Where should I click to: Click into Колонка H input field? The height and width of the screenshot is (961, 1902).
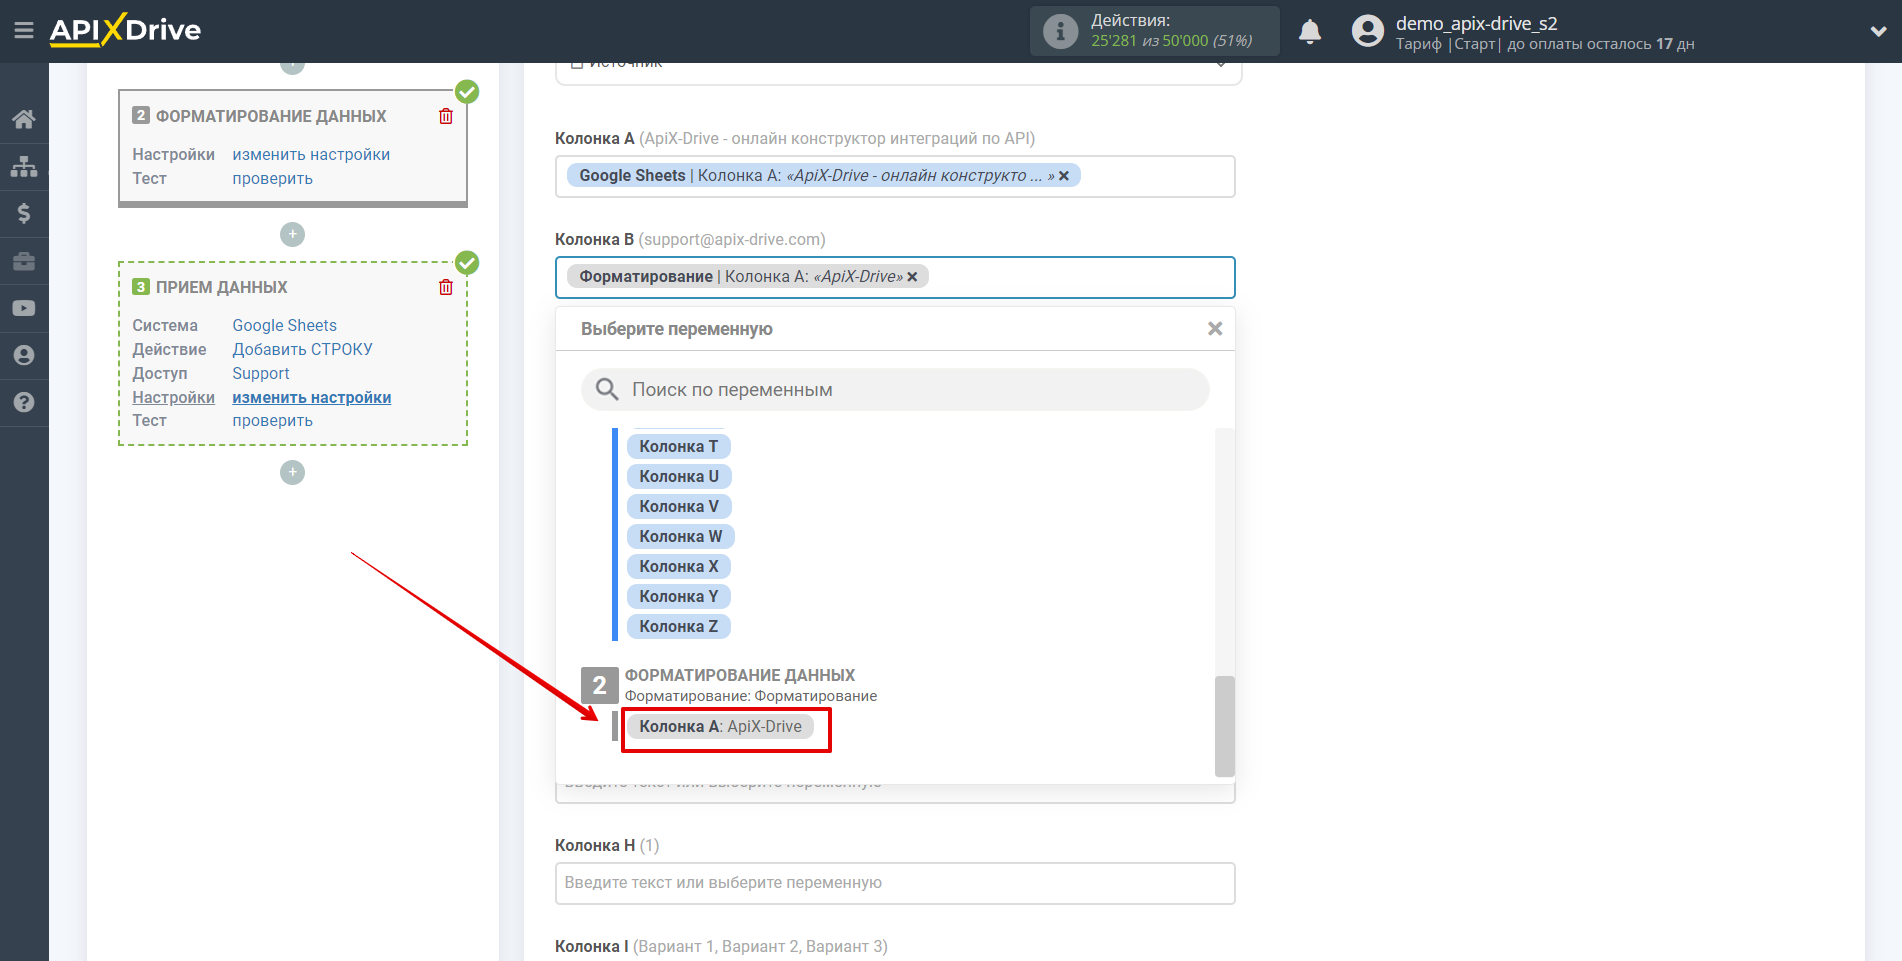click(x=895, y=883)
